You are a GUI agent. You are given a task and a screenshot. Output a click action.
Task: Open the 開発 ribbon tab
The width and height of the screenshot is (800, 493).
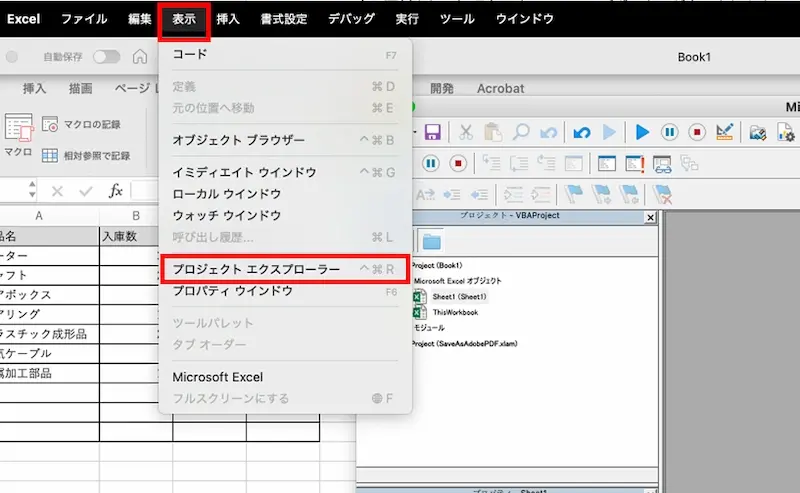tap(442, 88)
